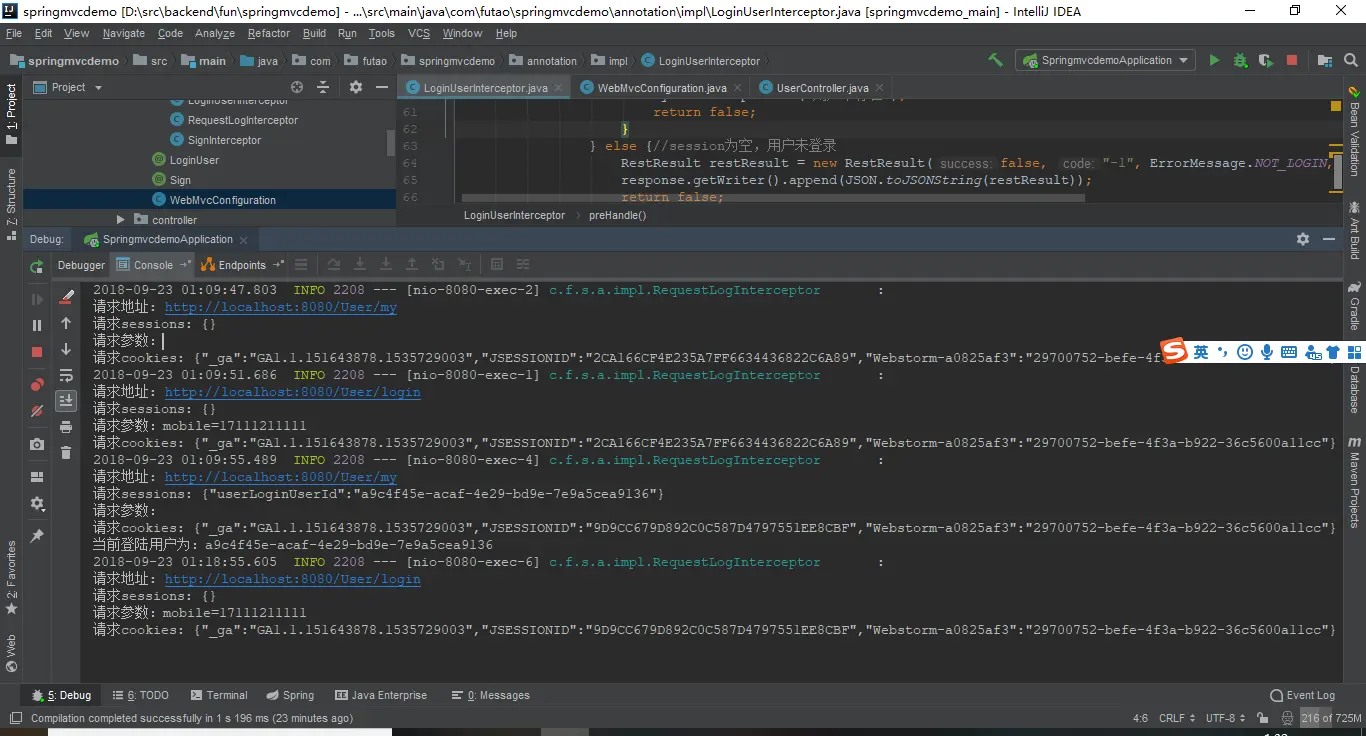Click the memory indicator 216 of 725M
This screenshot has height=736, width=1366.
[x=1331, y=718]
